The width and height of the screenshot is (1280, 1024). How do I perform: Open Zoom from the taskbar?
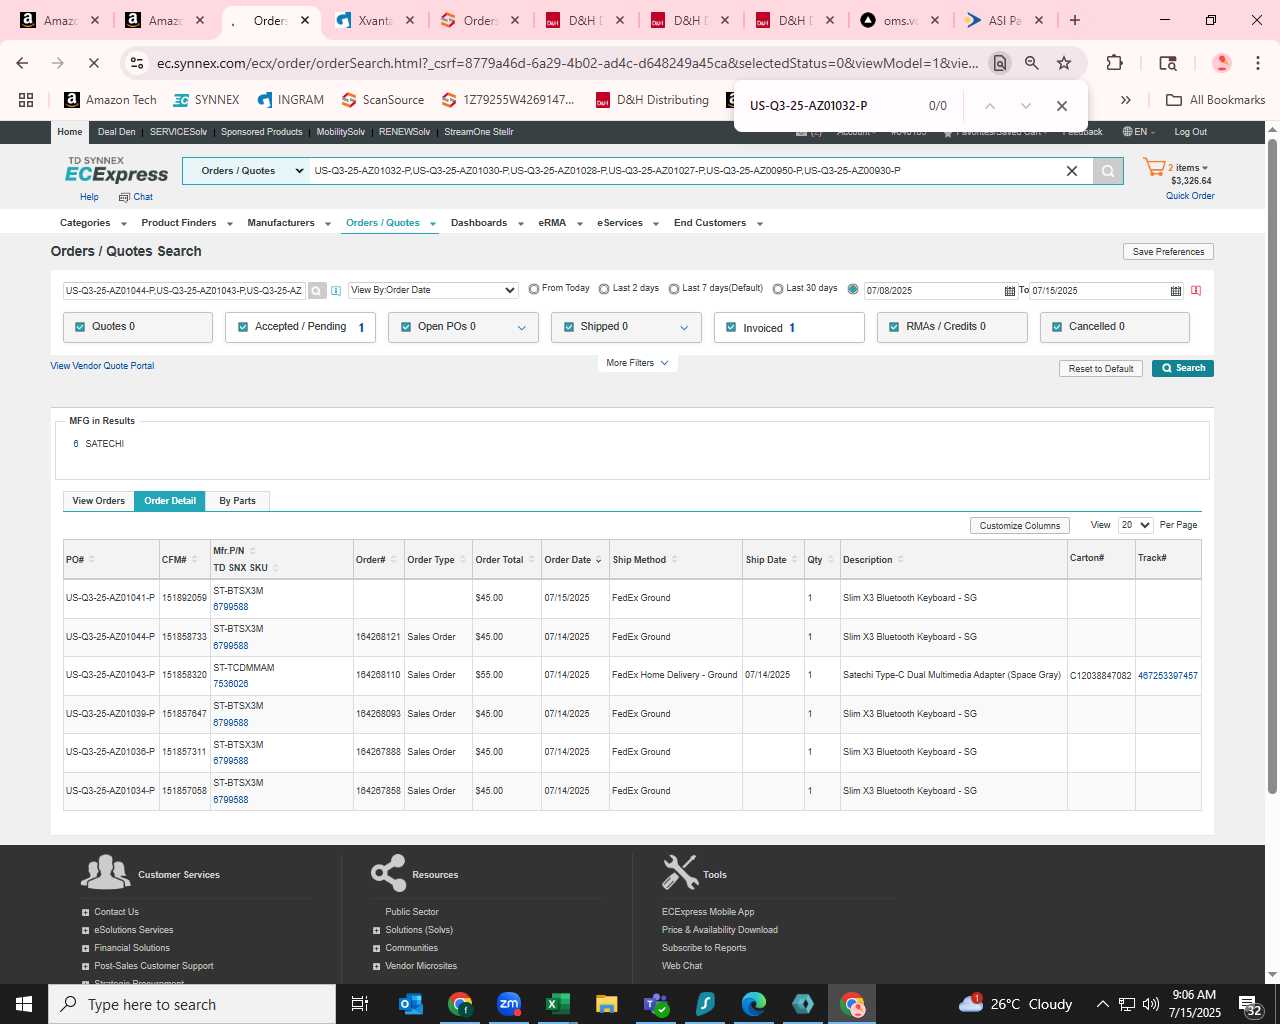click(x=509, y=1004)
